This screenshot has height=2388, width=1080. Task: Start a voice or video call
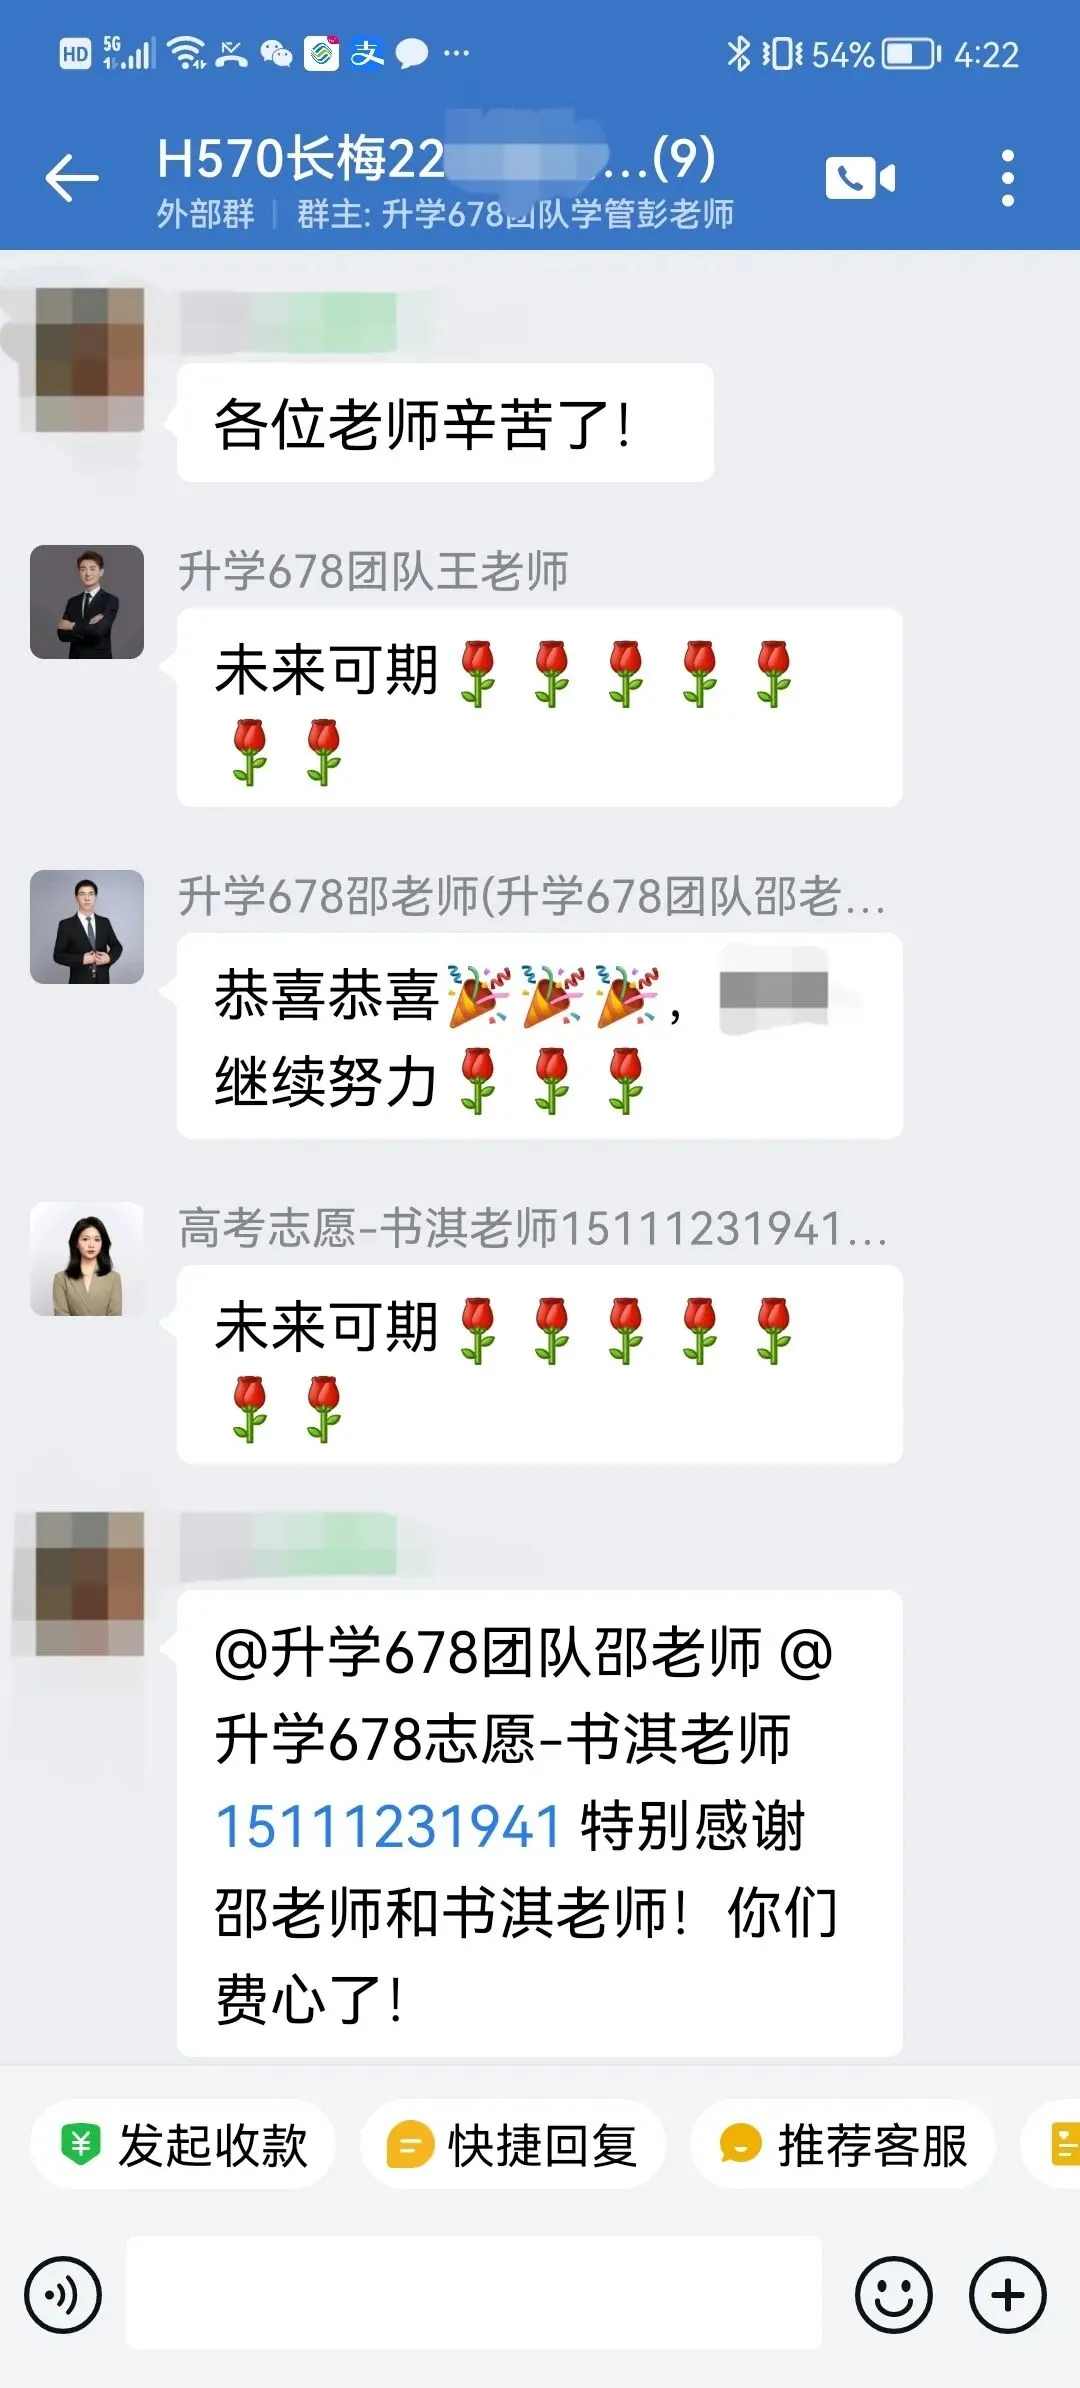coord(860,179)
